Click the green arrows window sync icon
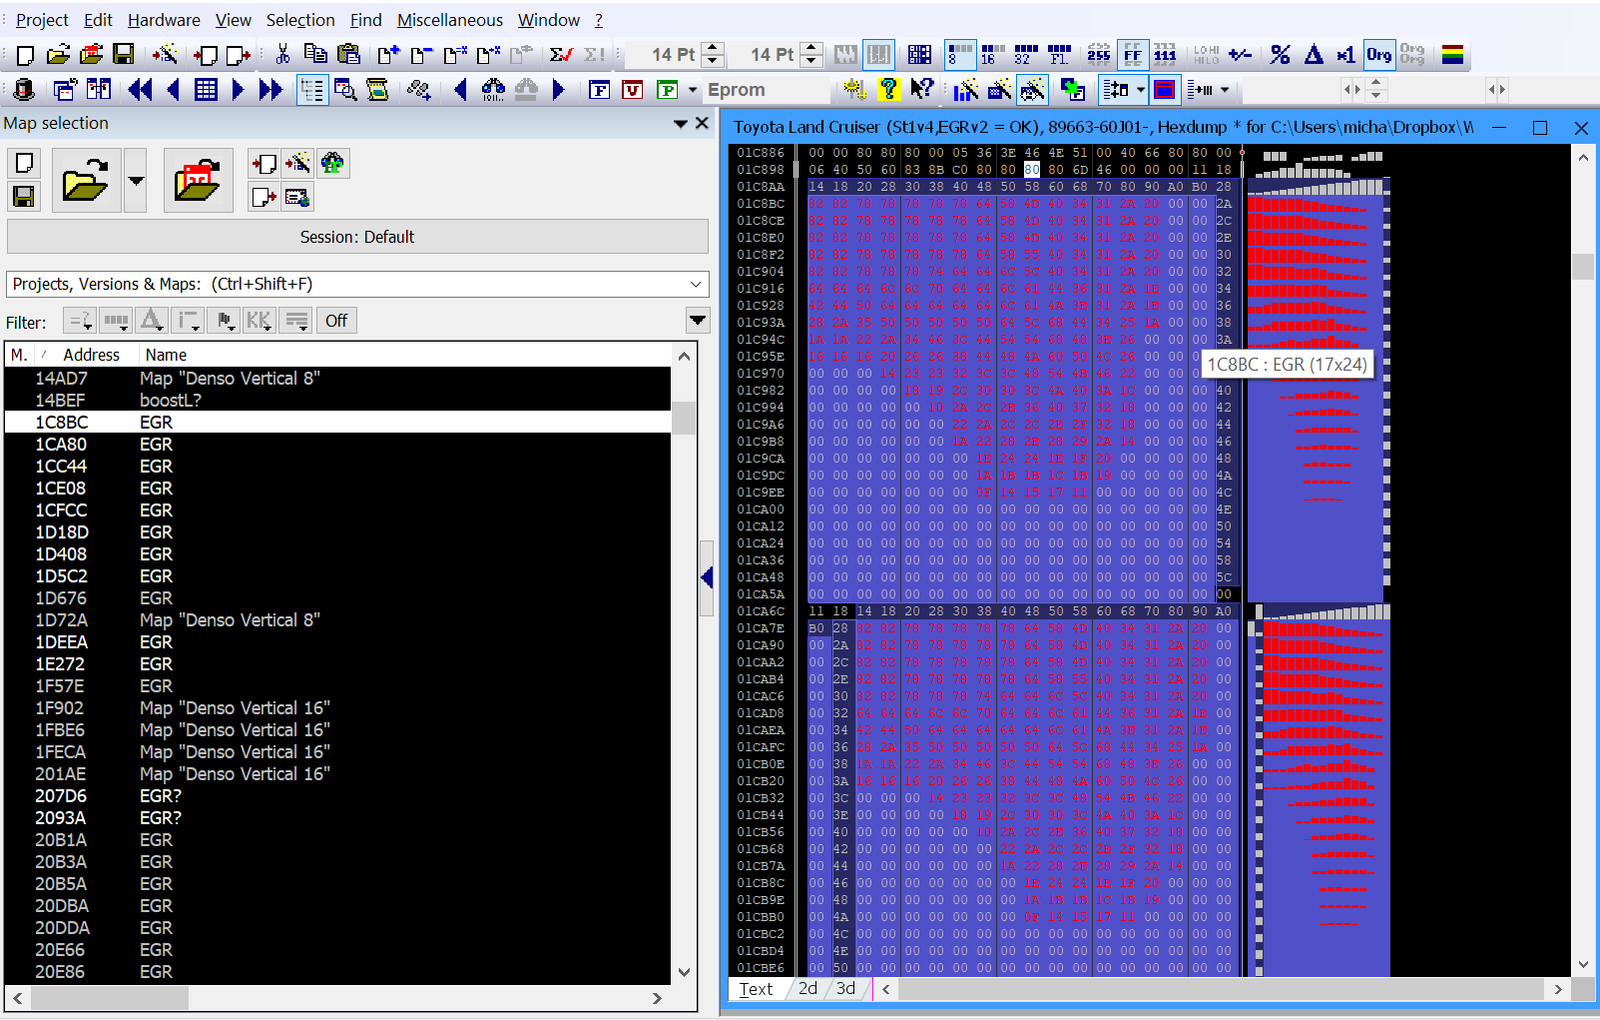The height and width of the screenshot is (1020, 1600). click(1073, 90)
